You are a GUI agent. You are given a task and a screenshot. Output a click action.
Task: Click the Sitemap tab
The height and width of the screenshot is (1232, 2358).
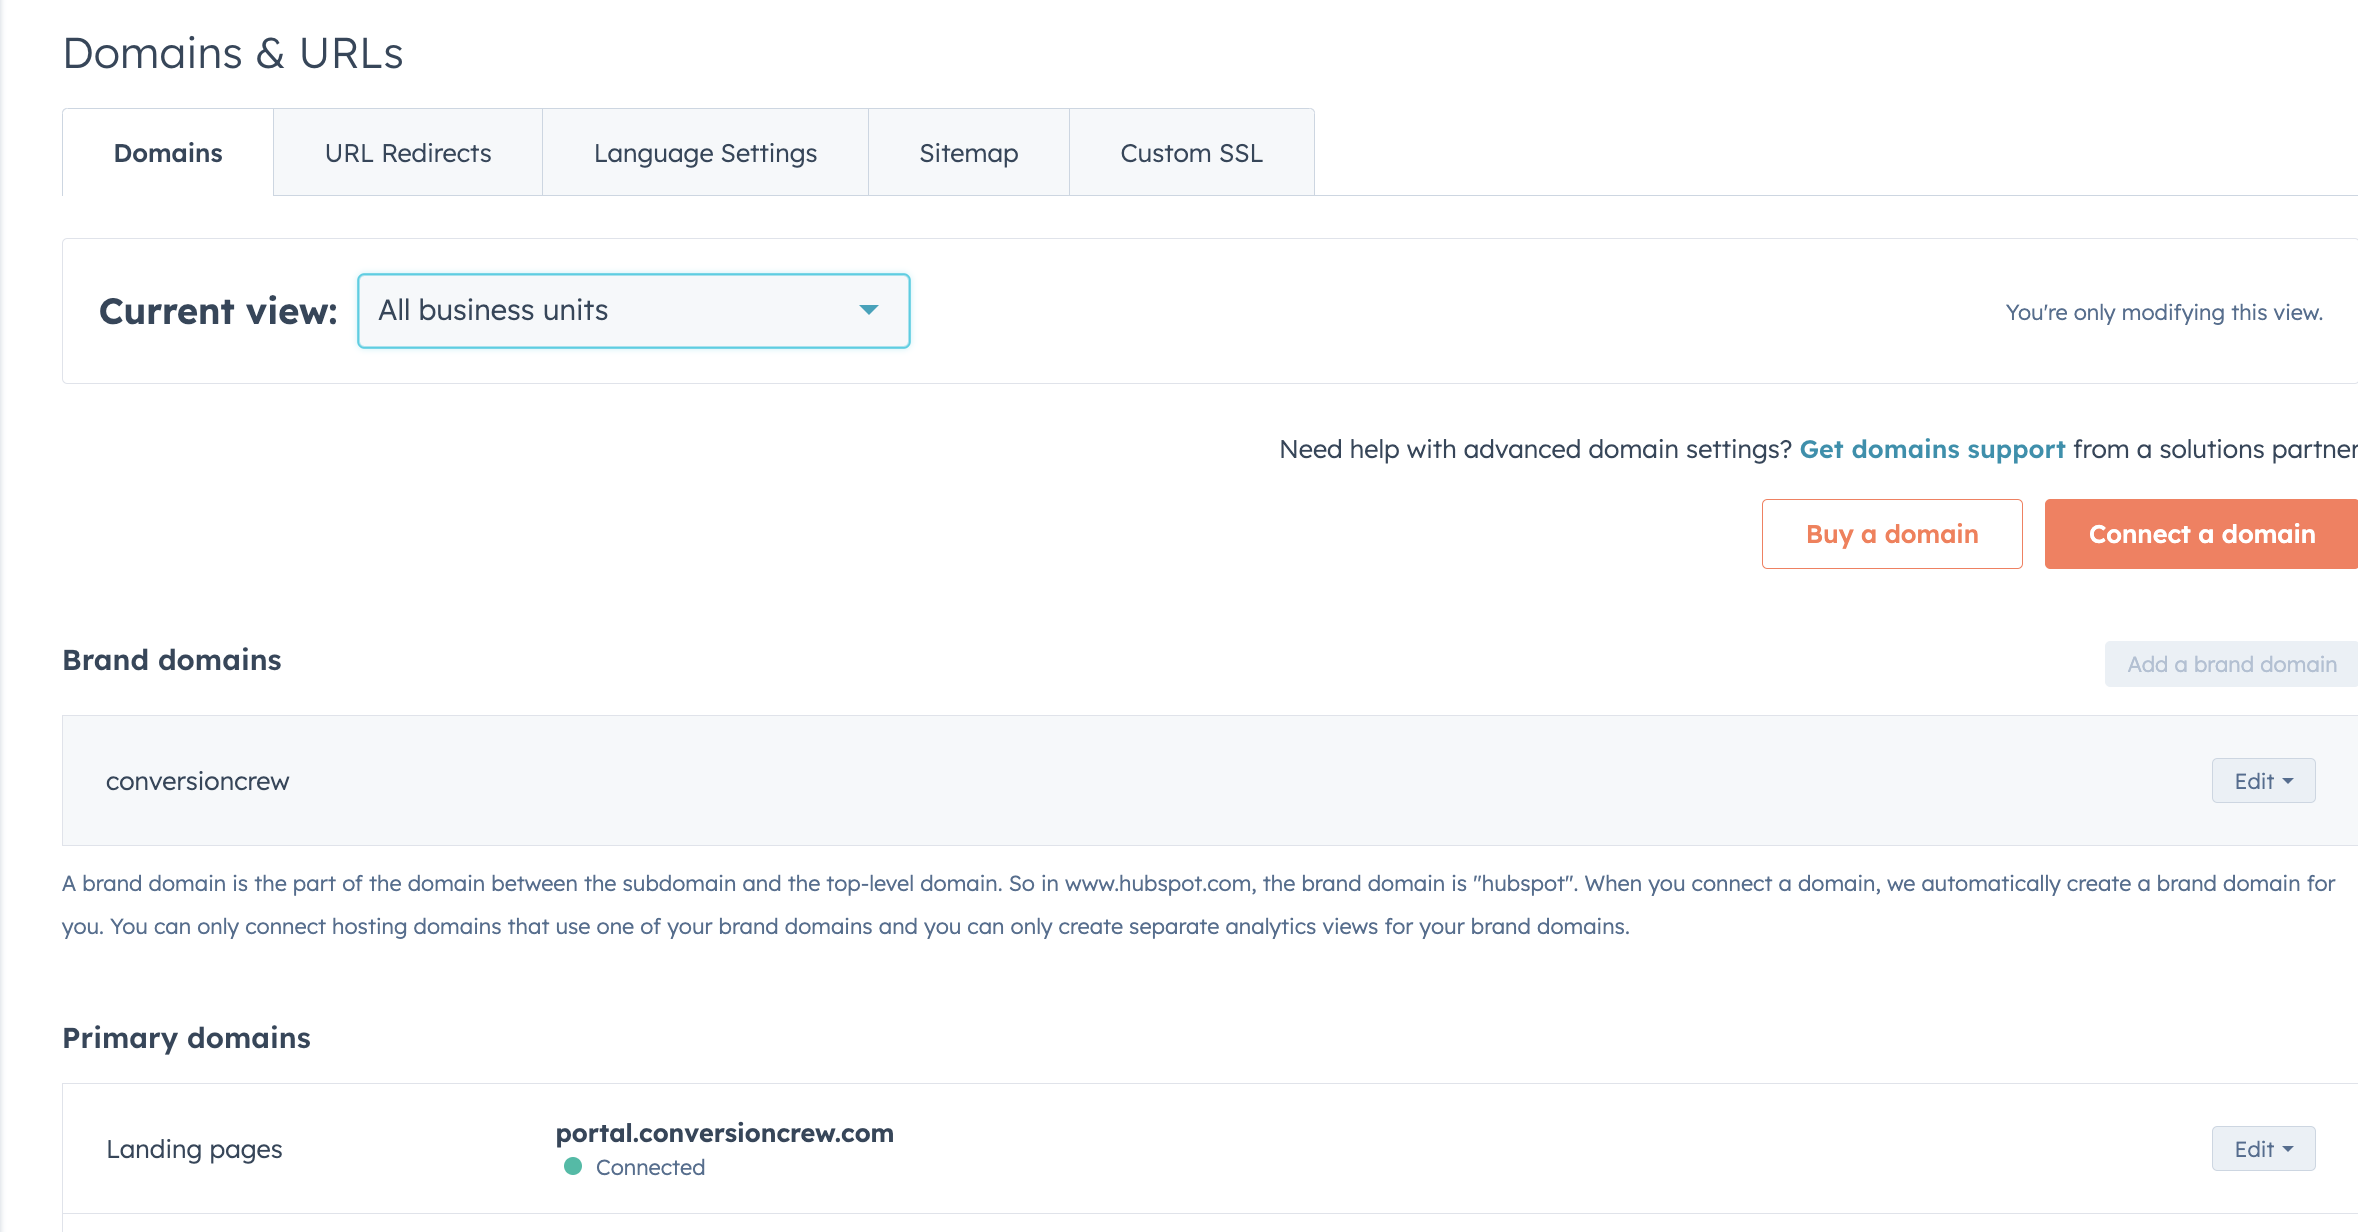click(x=968, y=153)
